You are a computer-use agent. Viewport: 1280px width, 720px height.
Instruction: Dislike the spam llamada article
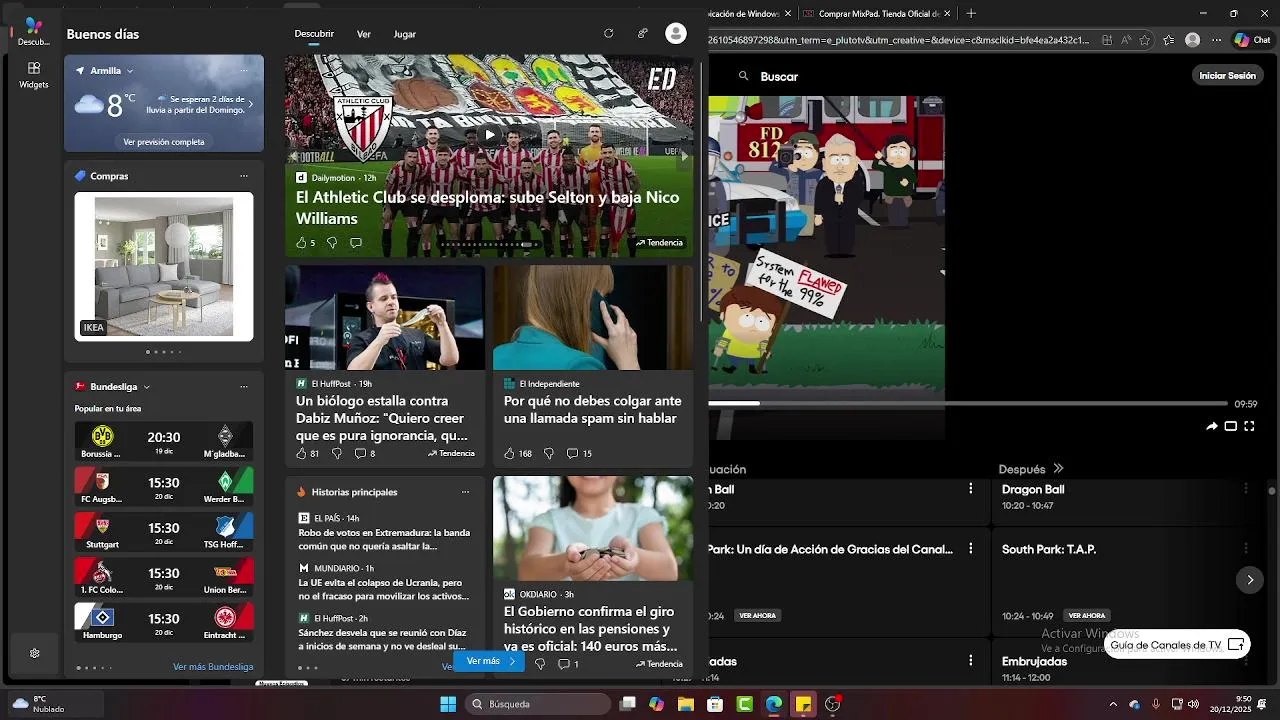pos(548,453)
